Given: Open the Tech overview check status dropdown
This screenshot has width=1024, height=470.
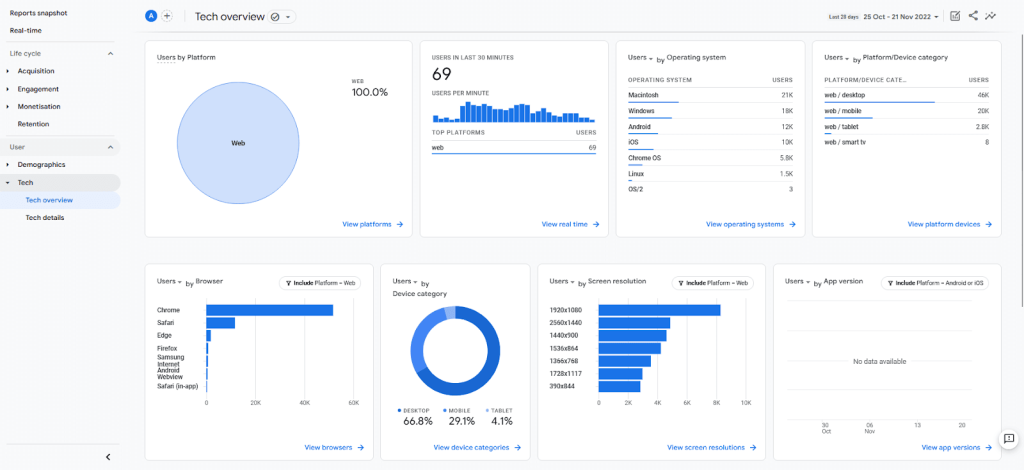Looking at the screenshot, I should [282, 17].
